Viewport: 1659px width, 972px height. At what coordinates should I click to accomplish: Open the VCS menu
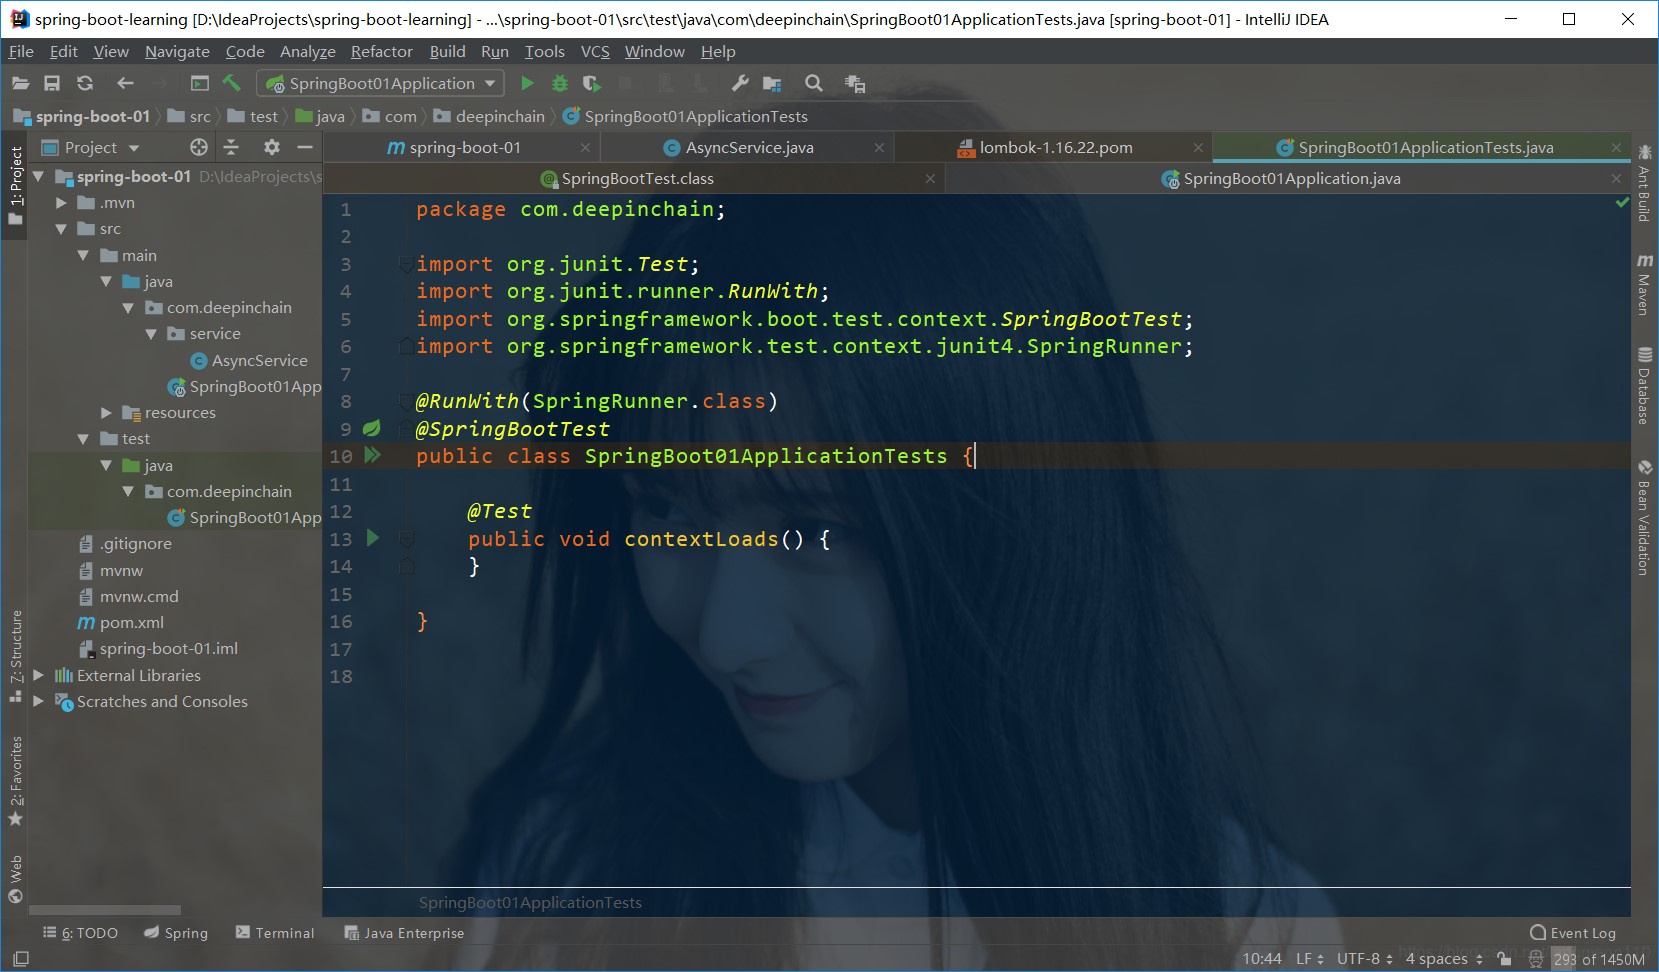coord(595,51)
